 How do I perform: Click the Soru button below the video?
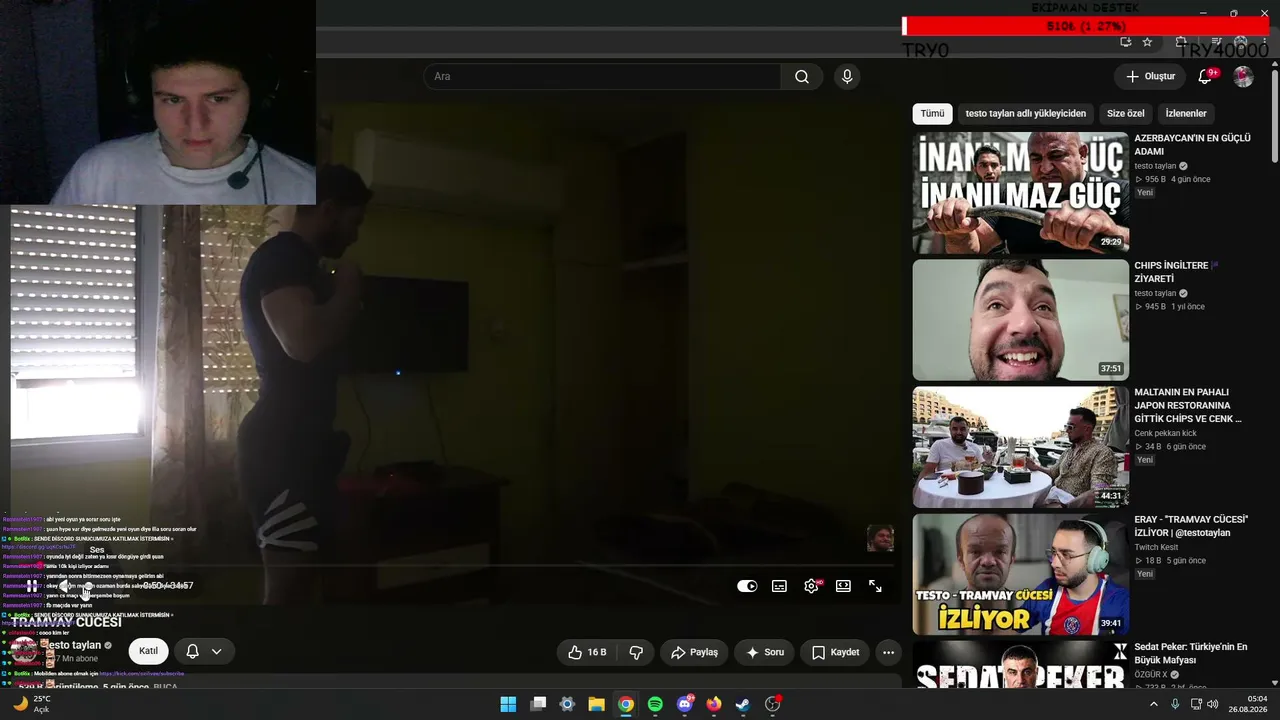pyautogui.click(x=764, y=652)
